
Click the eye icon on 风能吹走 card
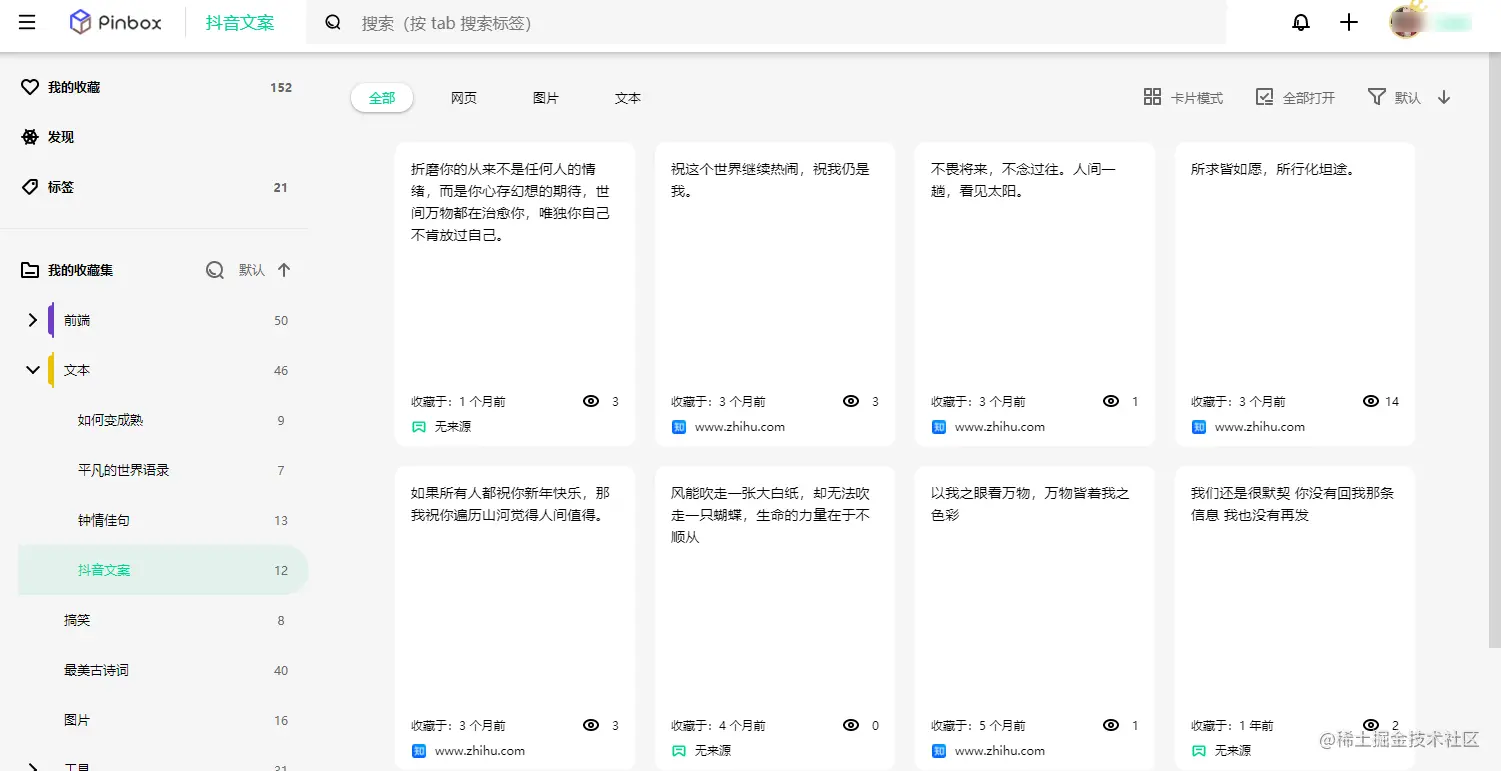coord(851,726)
